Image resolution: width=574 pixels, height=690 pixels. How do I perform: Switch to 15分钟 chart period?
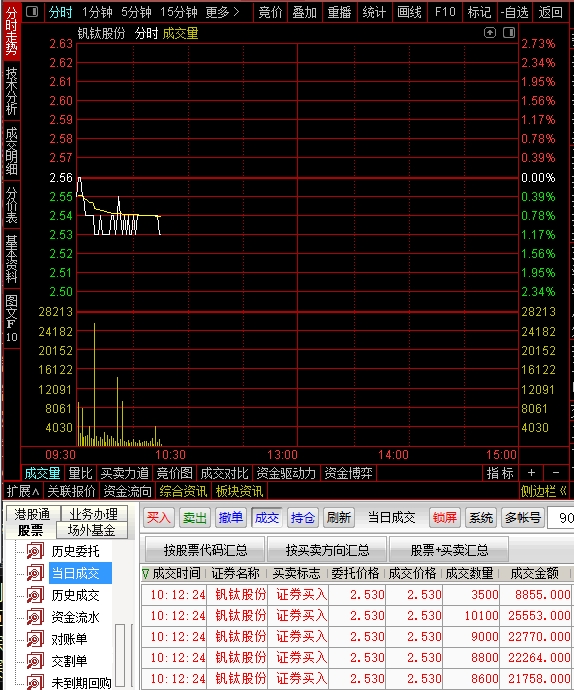click(179, 12)
